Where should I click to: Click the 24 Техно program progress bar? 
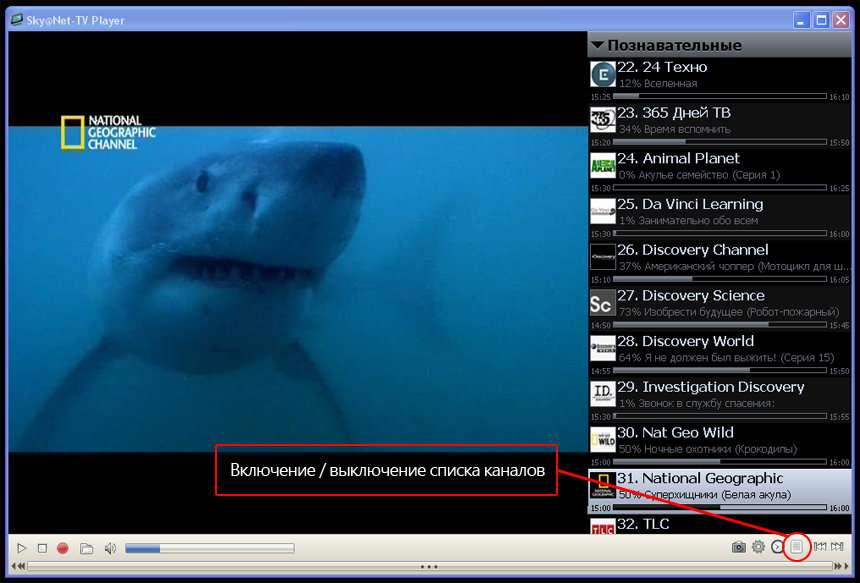click(x=720, y=96)
